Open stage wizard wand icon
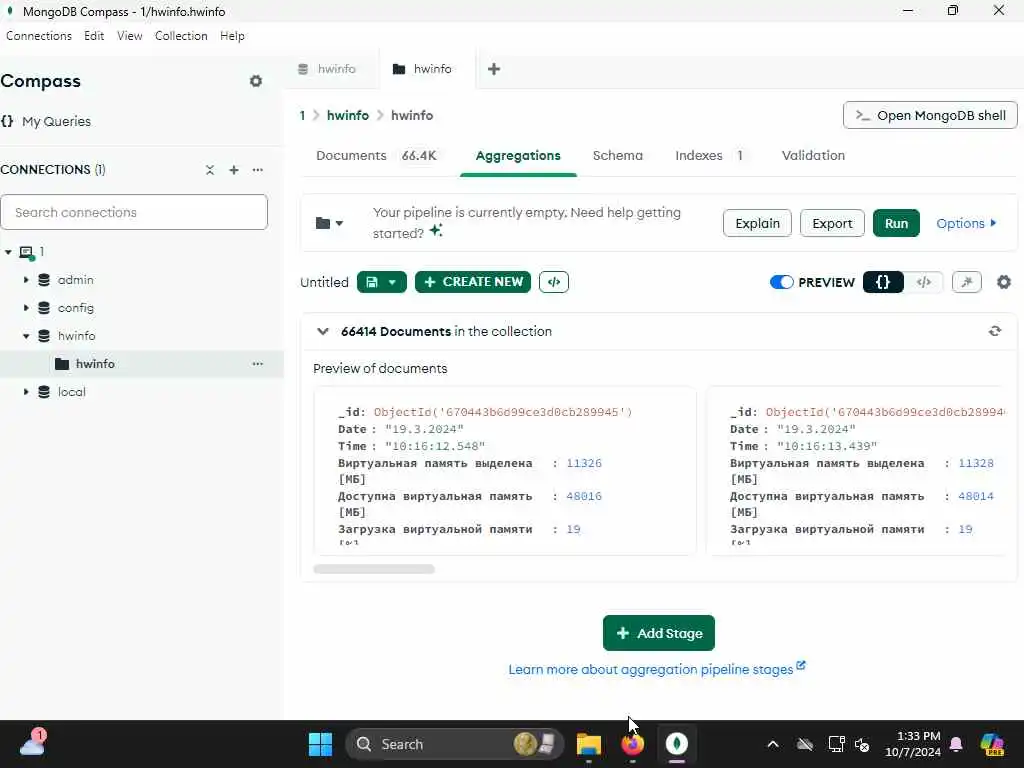The height and width of the screenshot is (768, 1024). [x=967, y=282]
